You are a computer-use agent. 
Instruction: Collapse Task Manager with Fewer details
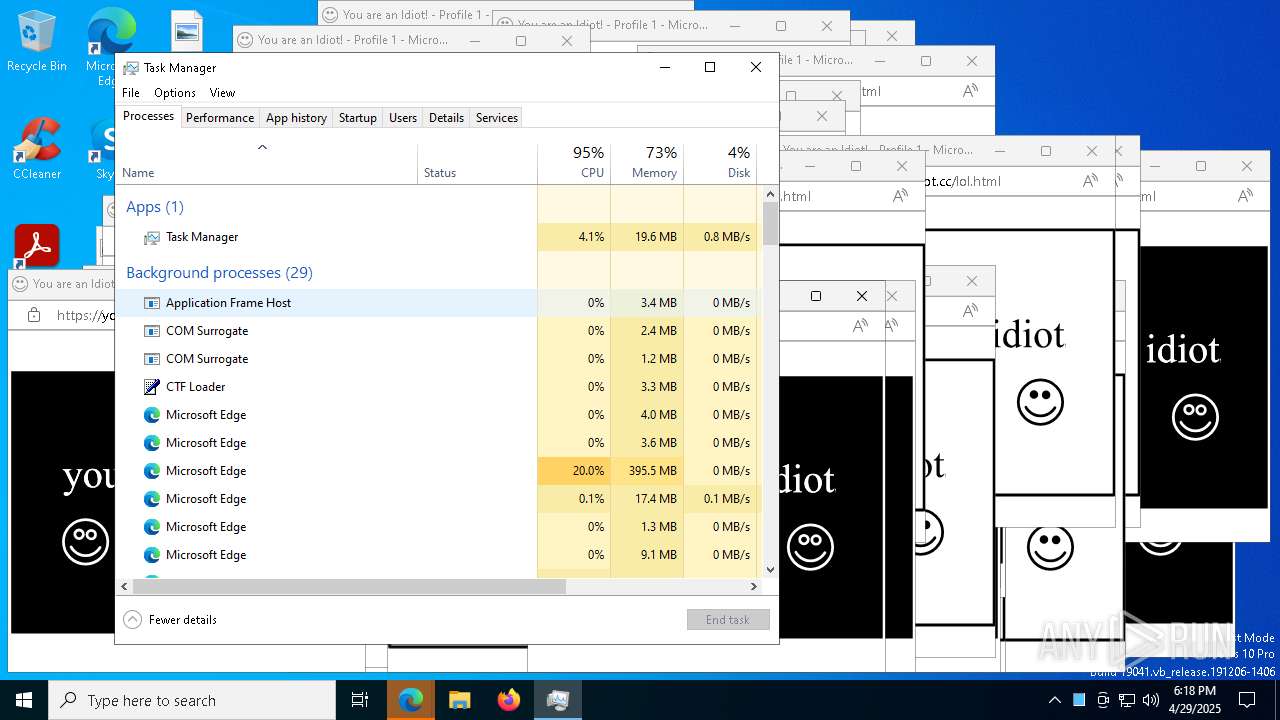170,620
